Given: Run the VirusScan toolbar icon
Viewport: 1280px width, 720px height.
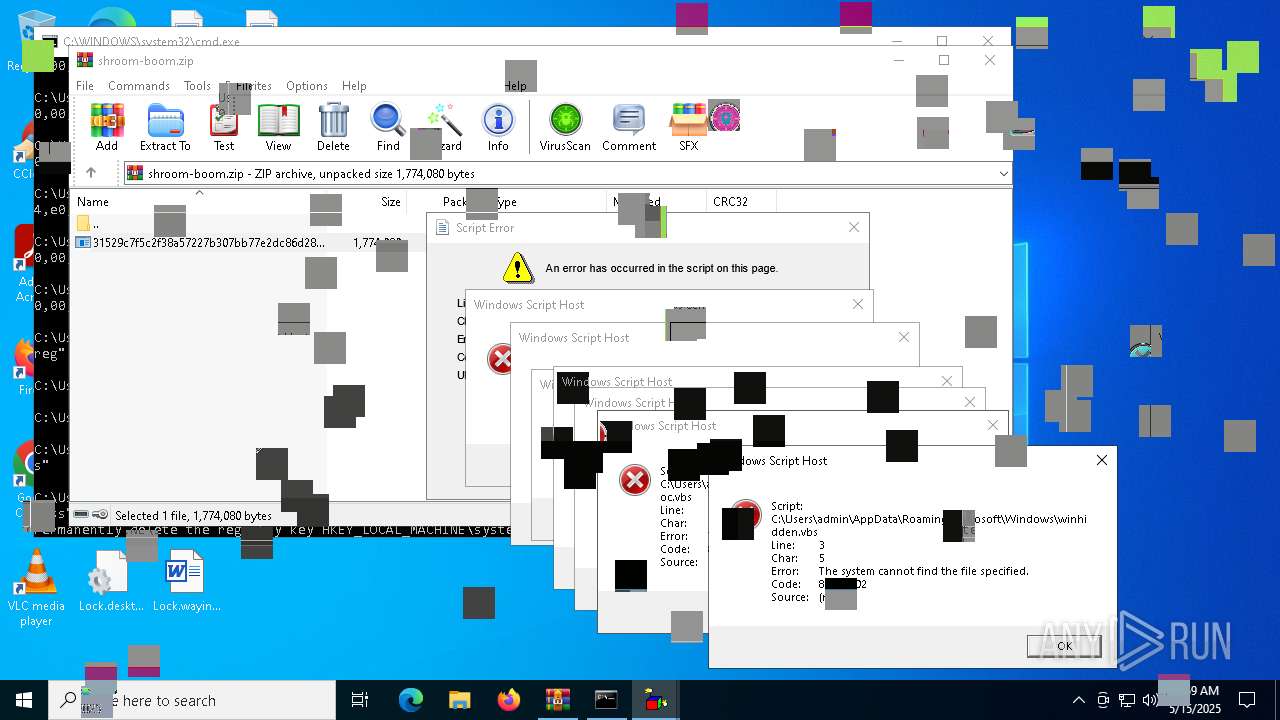Looking at the screenshot, I should click(565, 127).
